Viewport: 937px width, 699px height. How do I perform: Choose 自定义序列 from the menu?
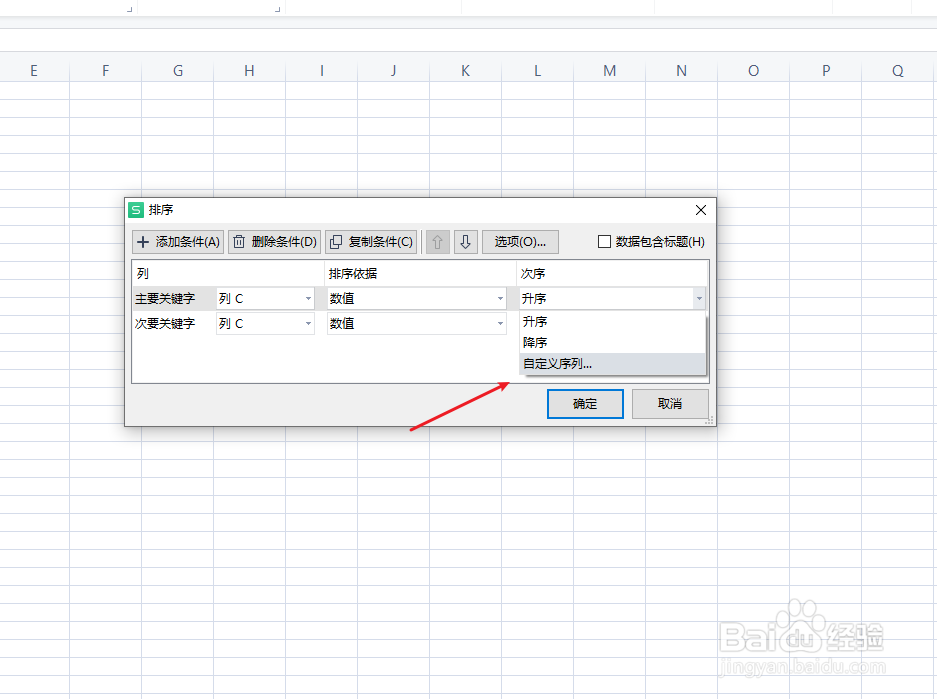point(556,363)
